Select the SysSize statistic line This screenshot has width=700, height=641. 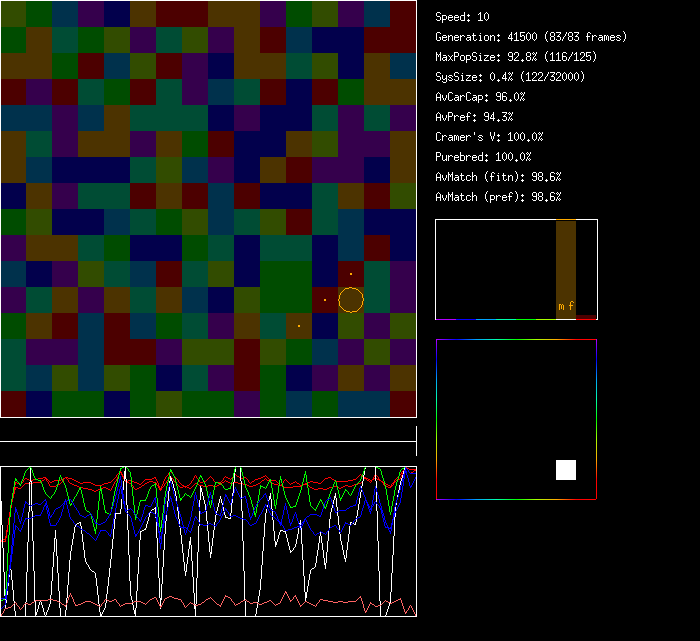pyautogui.click(x=510, y=77)
